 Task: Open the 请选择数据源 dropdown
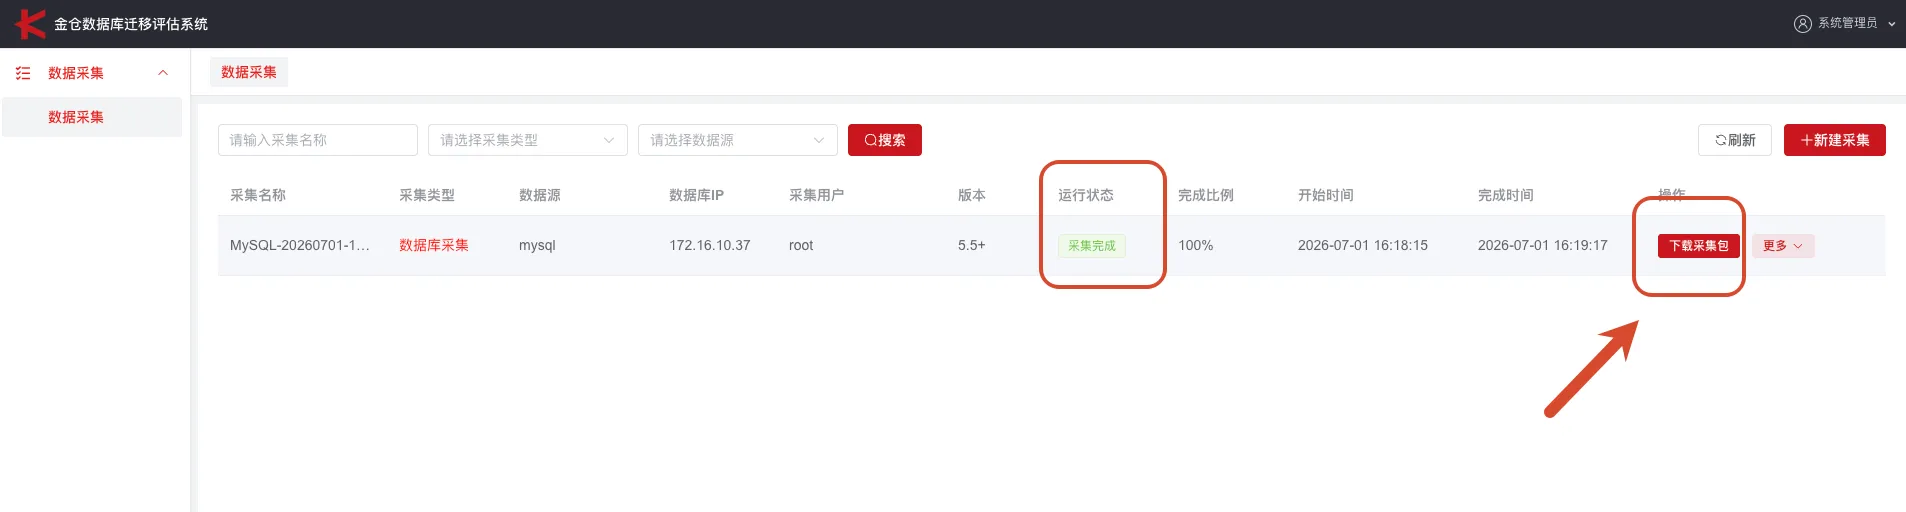(x=738, y=140)
